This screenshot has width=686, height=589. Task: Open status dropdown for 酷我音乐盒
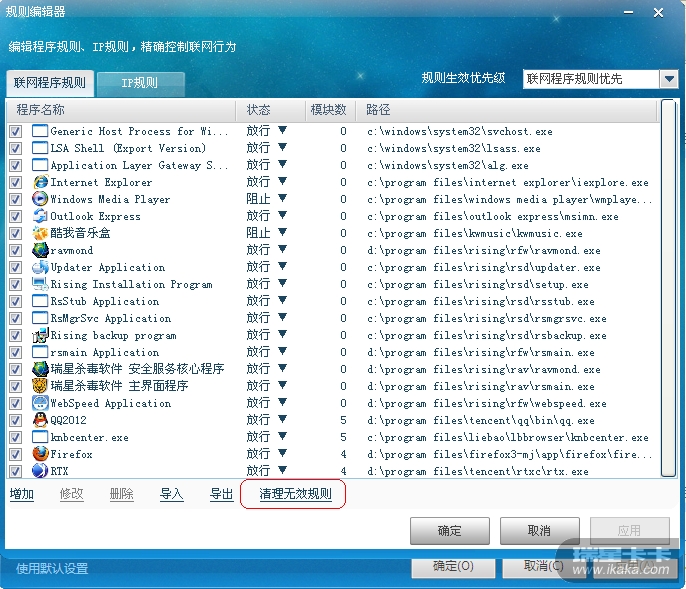click(283, 232)
